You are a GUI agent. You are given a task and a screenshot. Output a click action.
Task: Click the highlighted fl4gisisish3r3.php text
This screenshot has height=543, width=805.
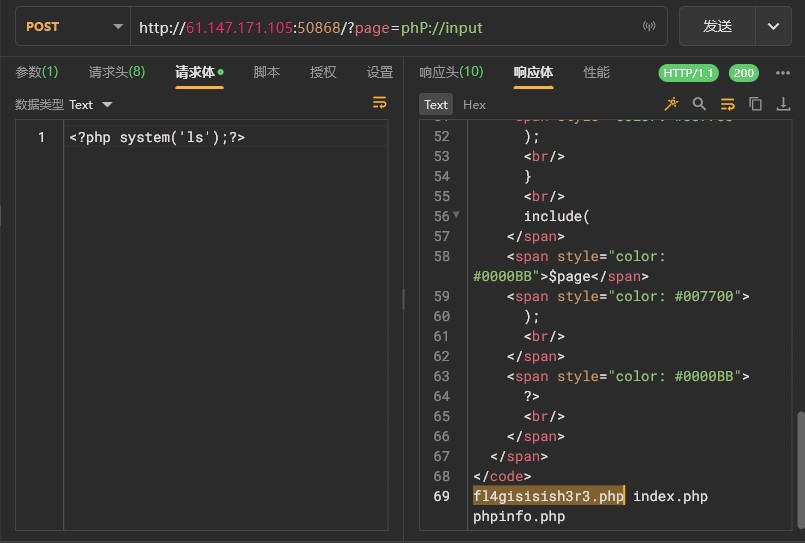click(548, 496)
